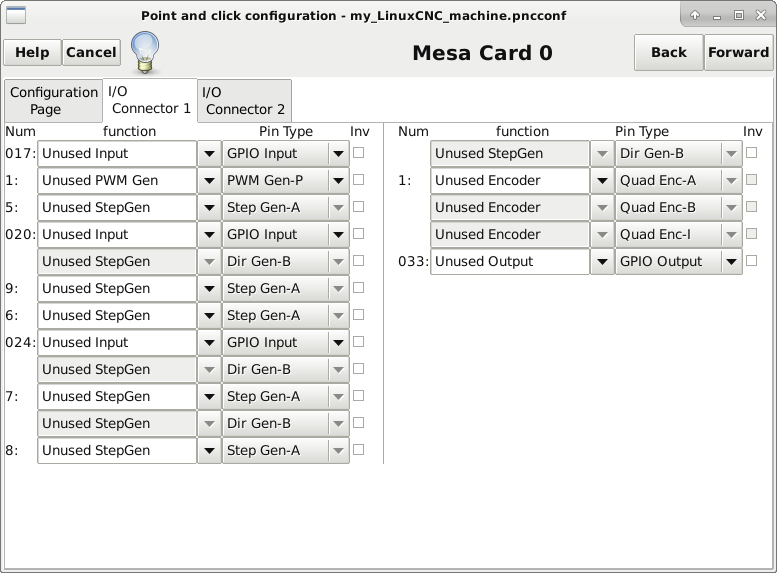The width and height of the screenshot is (777, 573).
Task: Expand GPIO Input pin type for row 024
Action: [x=338, y=343]
